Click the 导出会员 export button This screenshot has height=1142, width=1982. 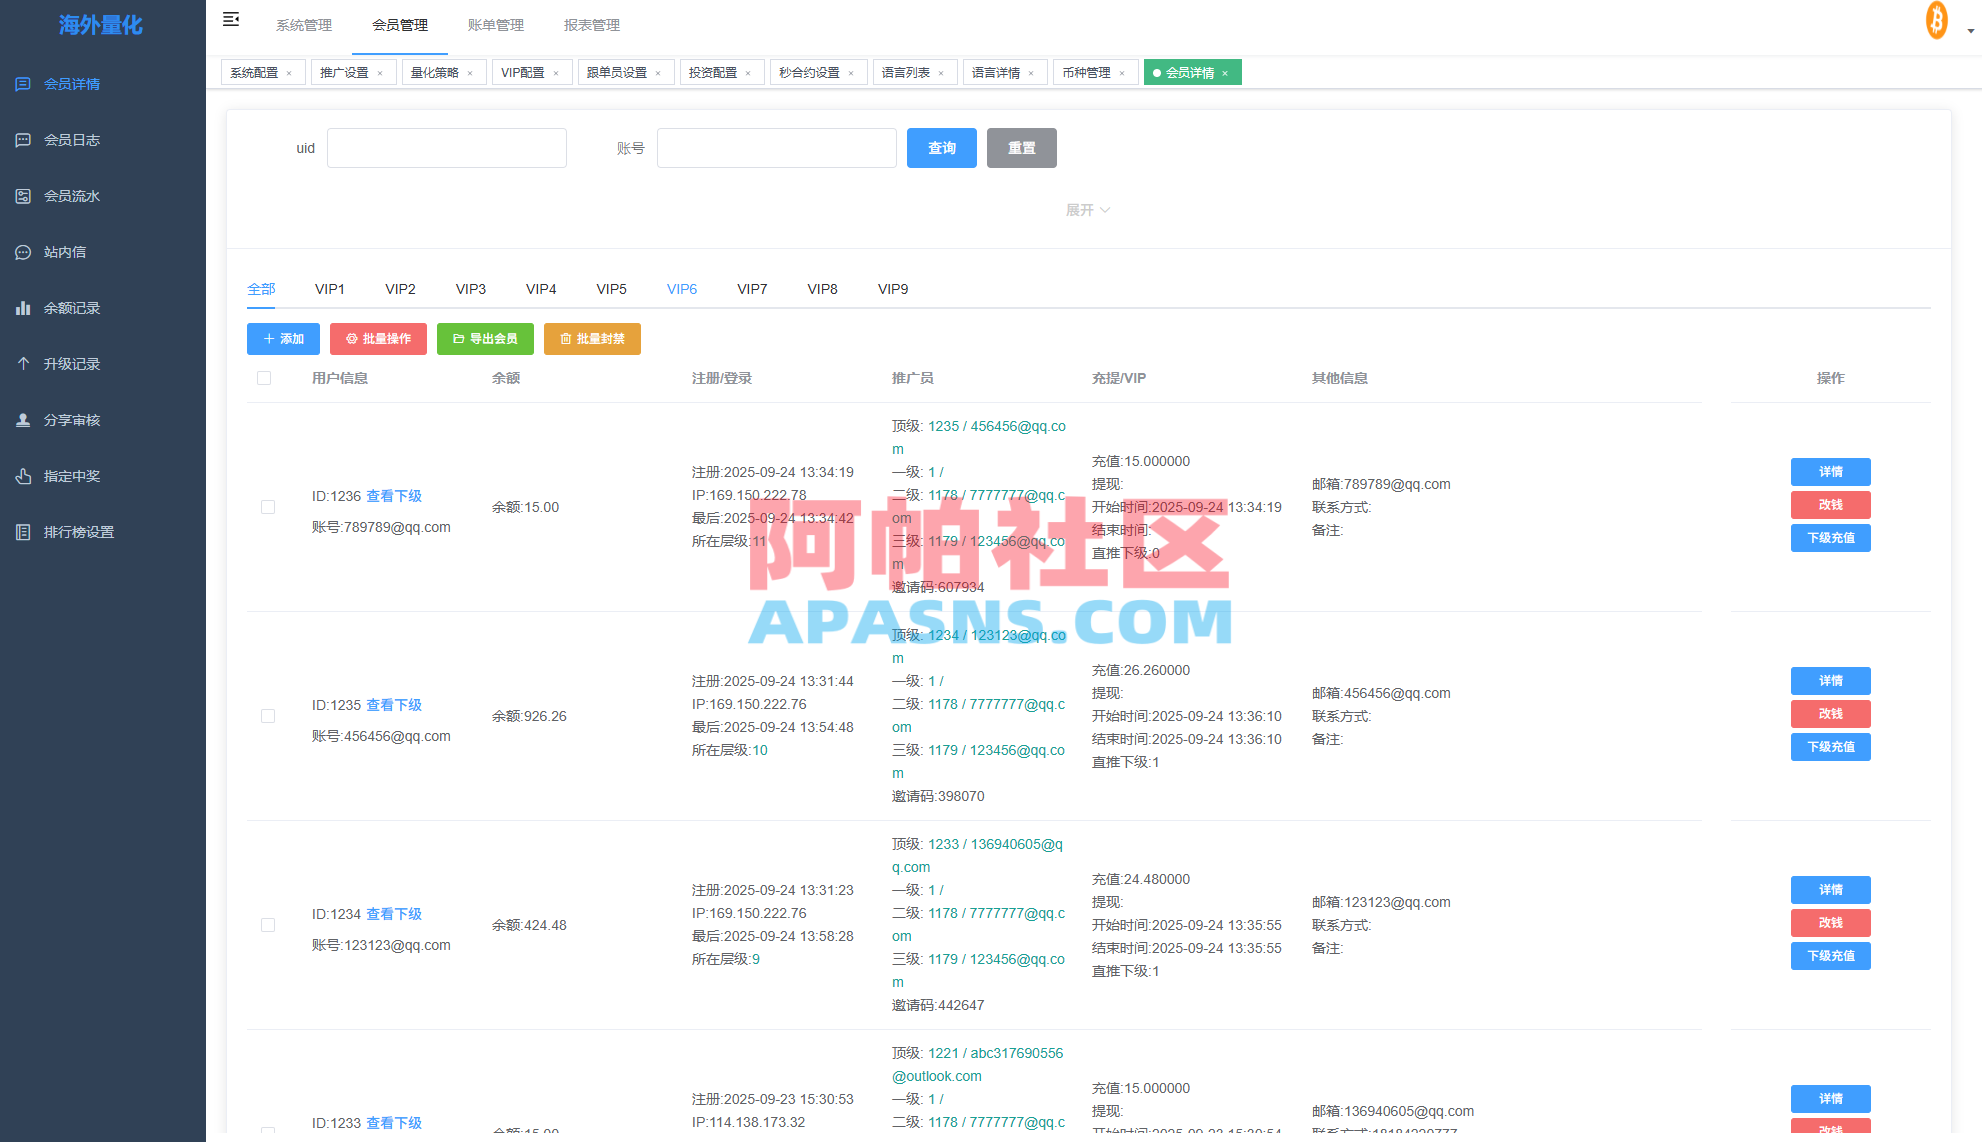[x=485, y=339]
